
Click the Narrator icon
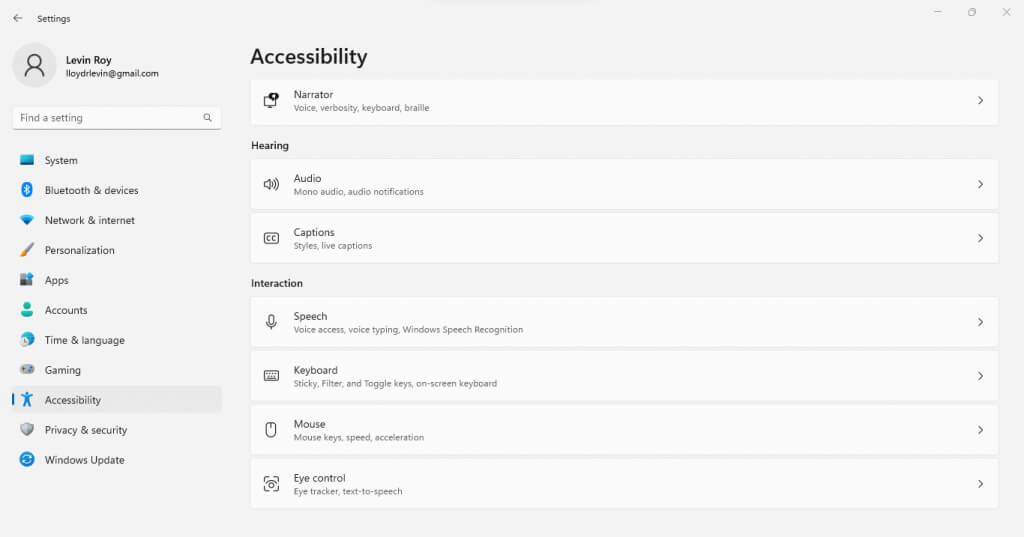pos(271,100)
